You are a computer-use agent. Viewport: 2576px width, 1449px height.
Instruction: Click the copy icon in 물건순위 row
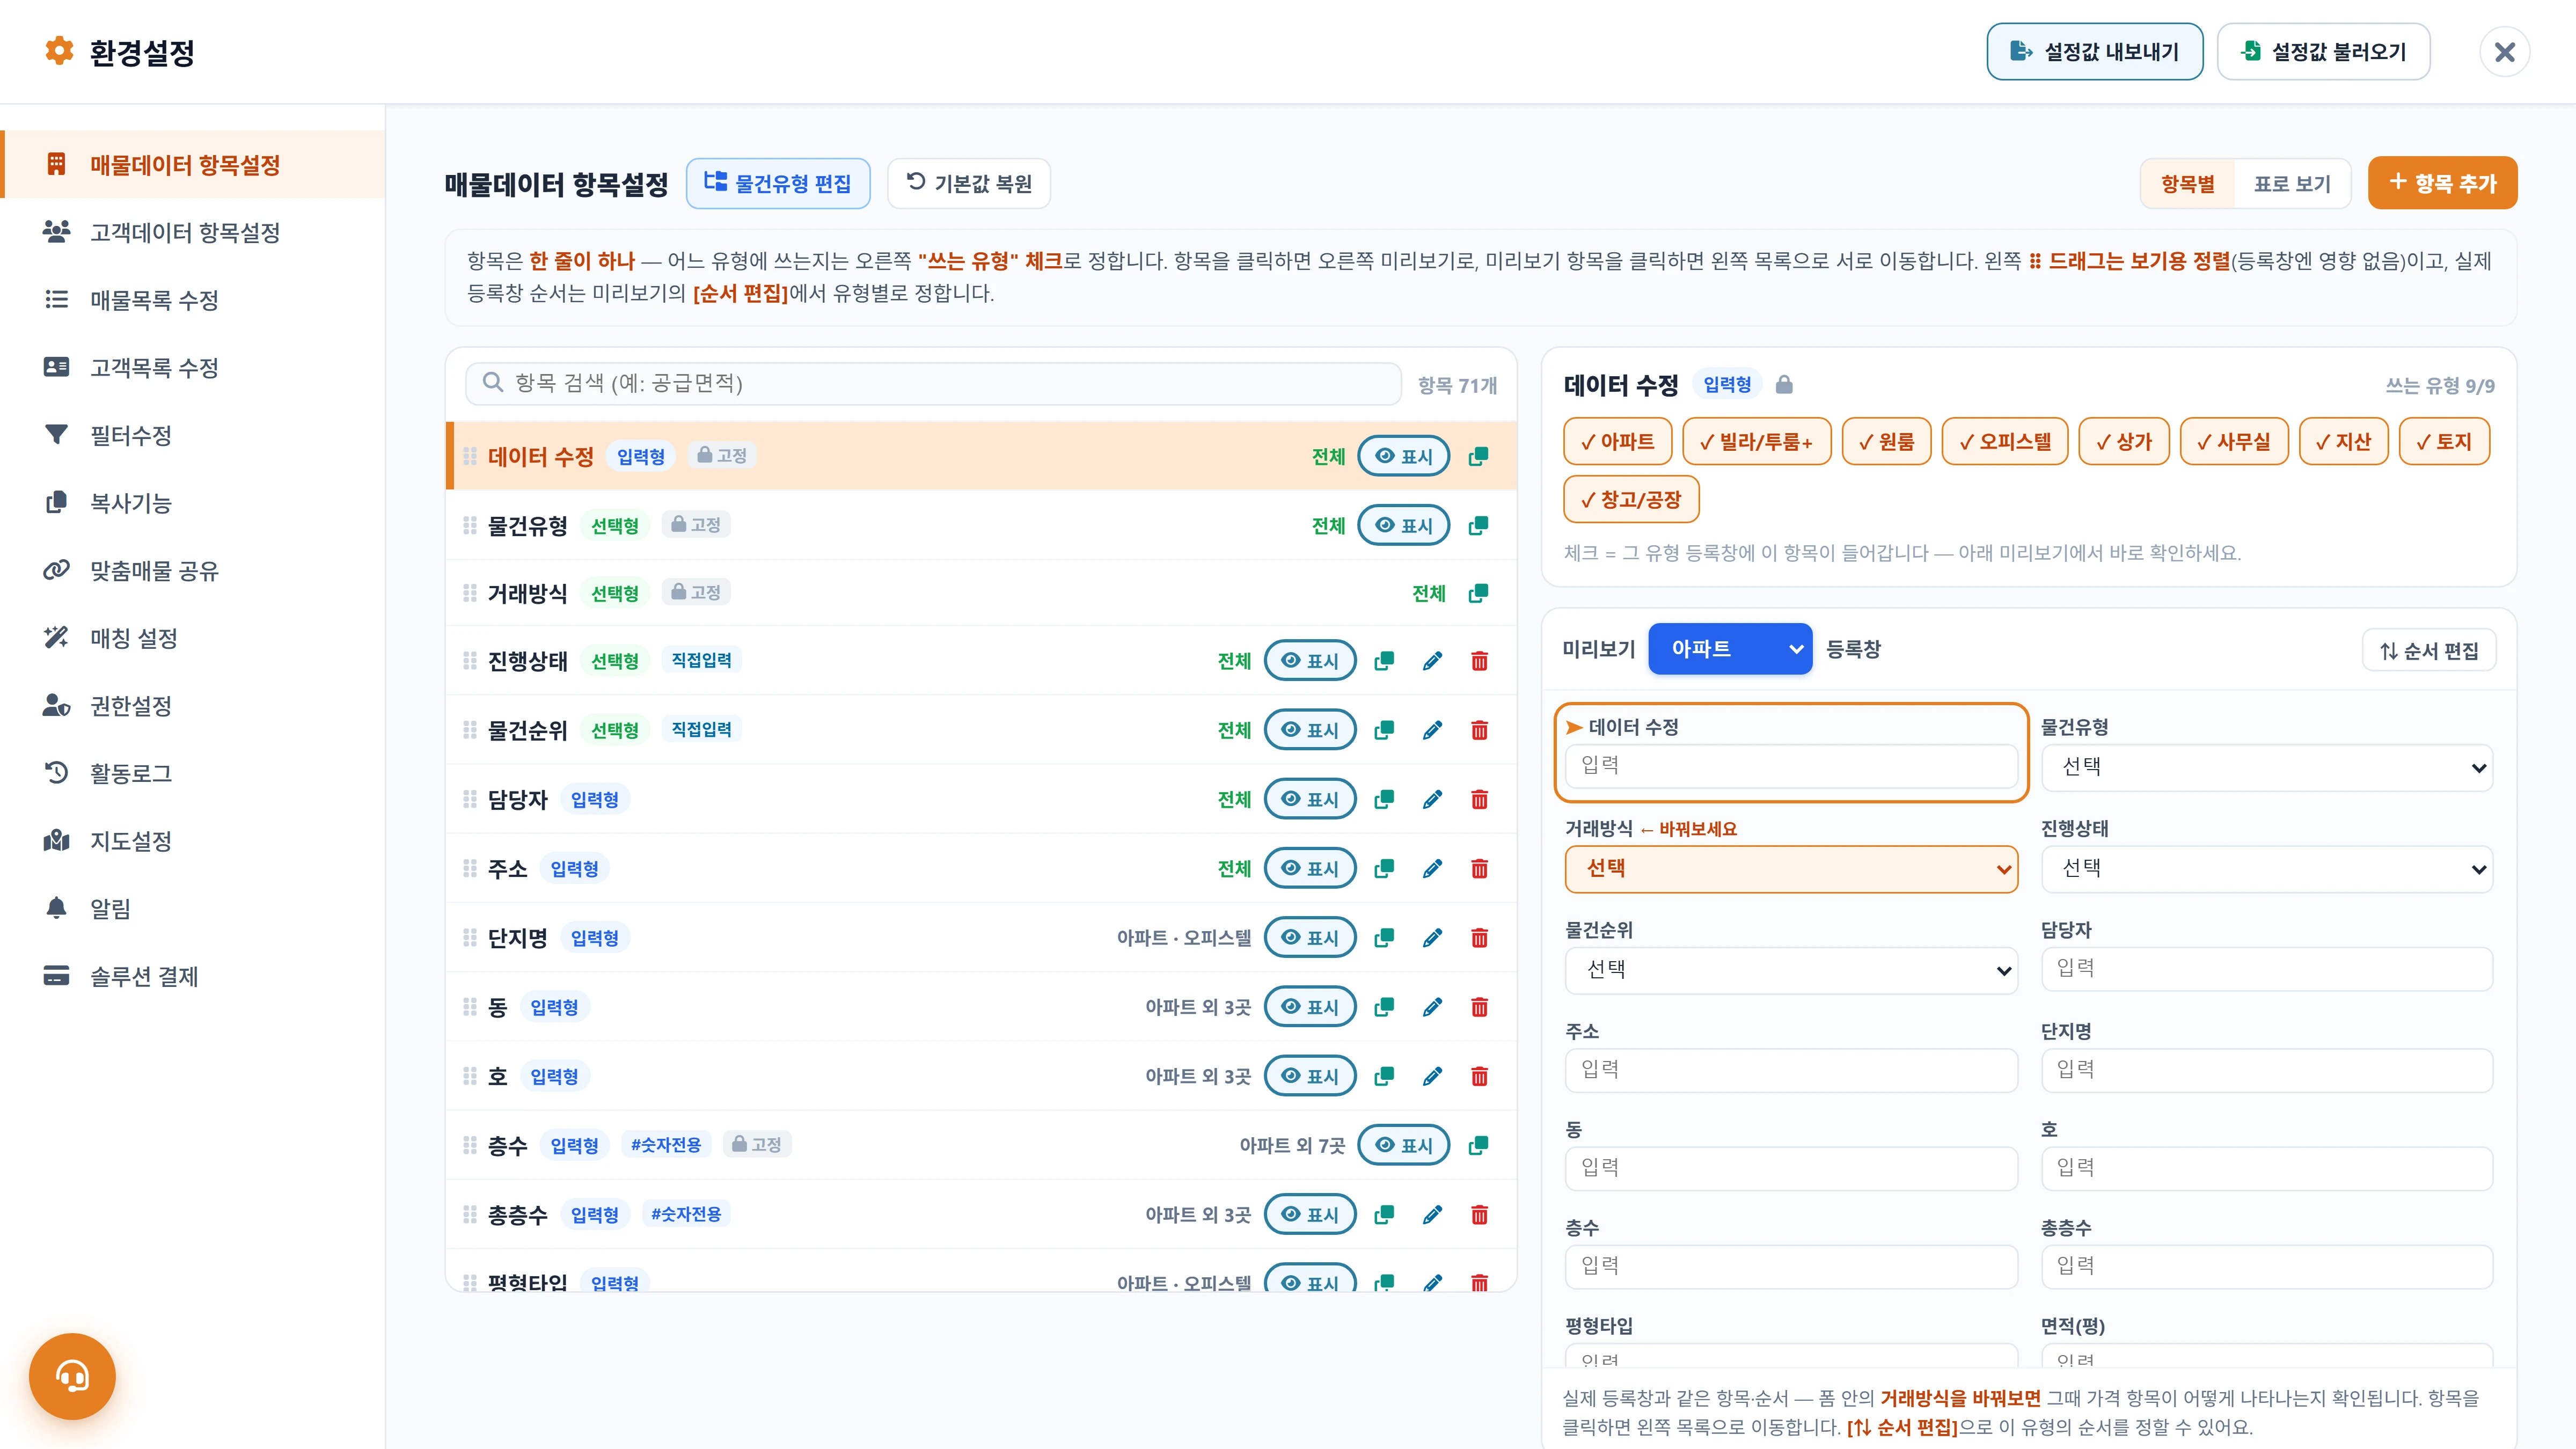coord(1384,730)
